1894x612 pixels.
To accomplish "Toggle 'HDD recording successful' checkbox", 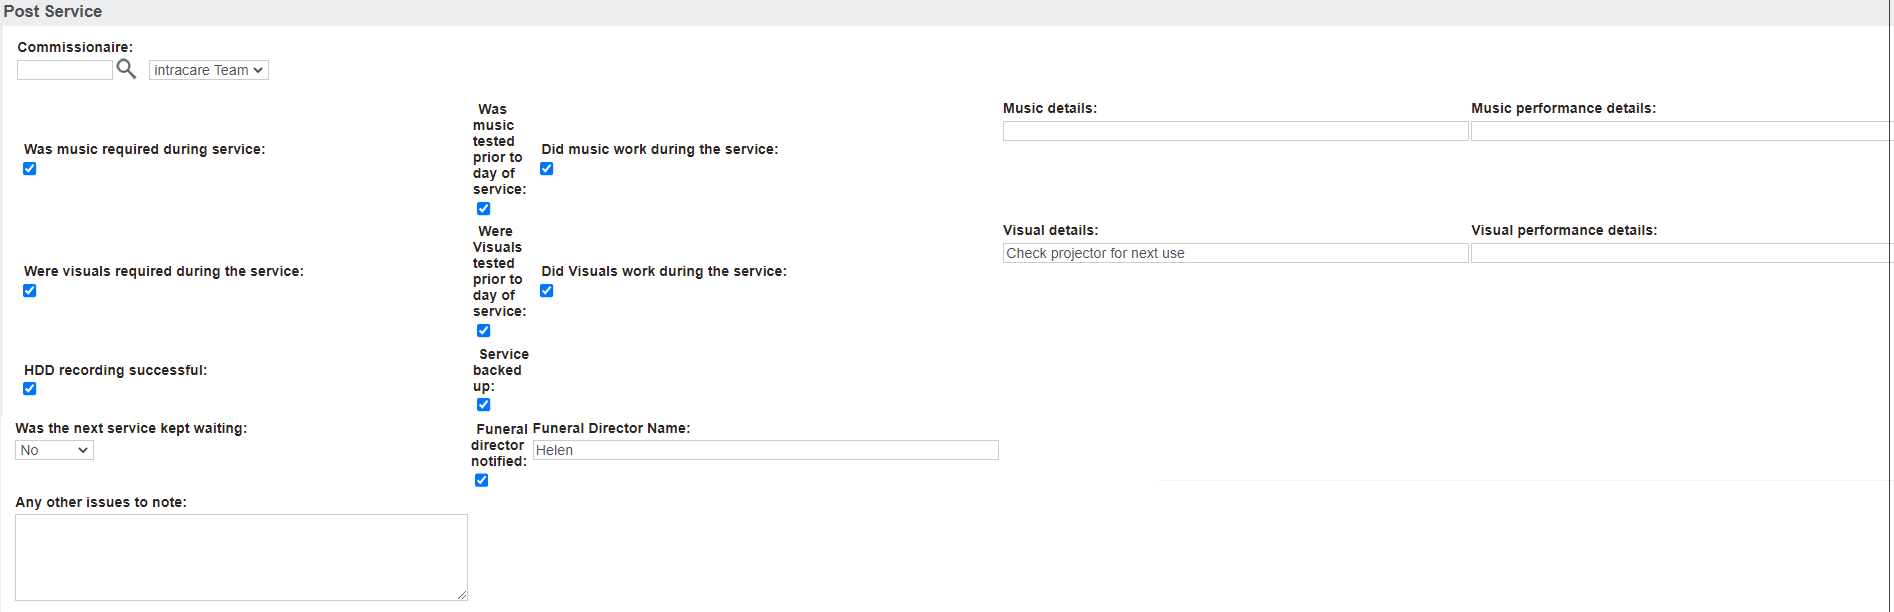I will (30, 389).
